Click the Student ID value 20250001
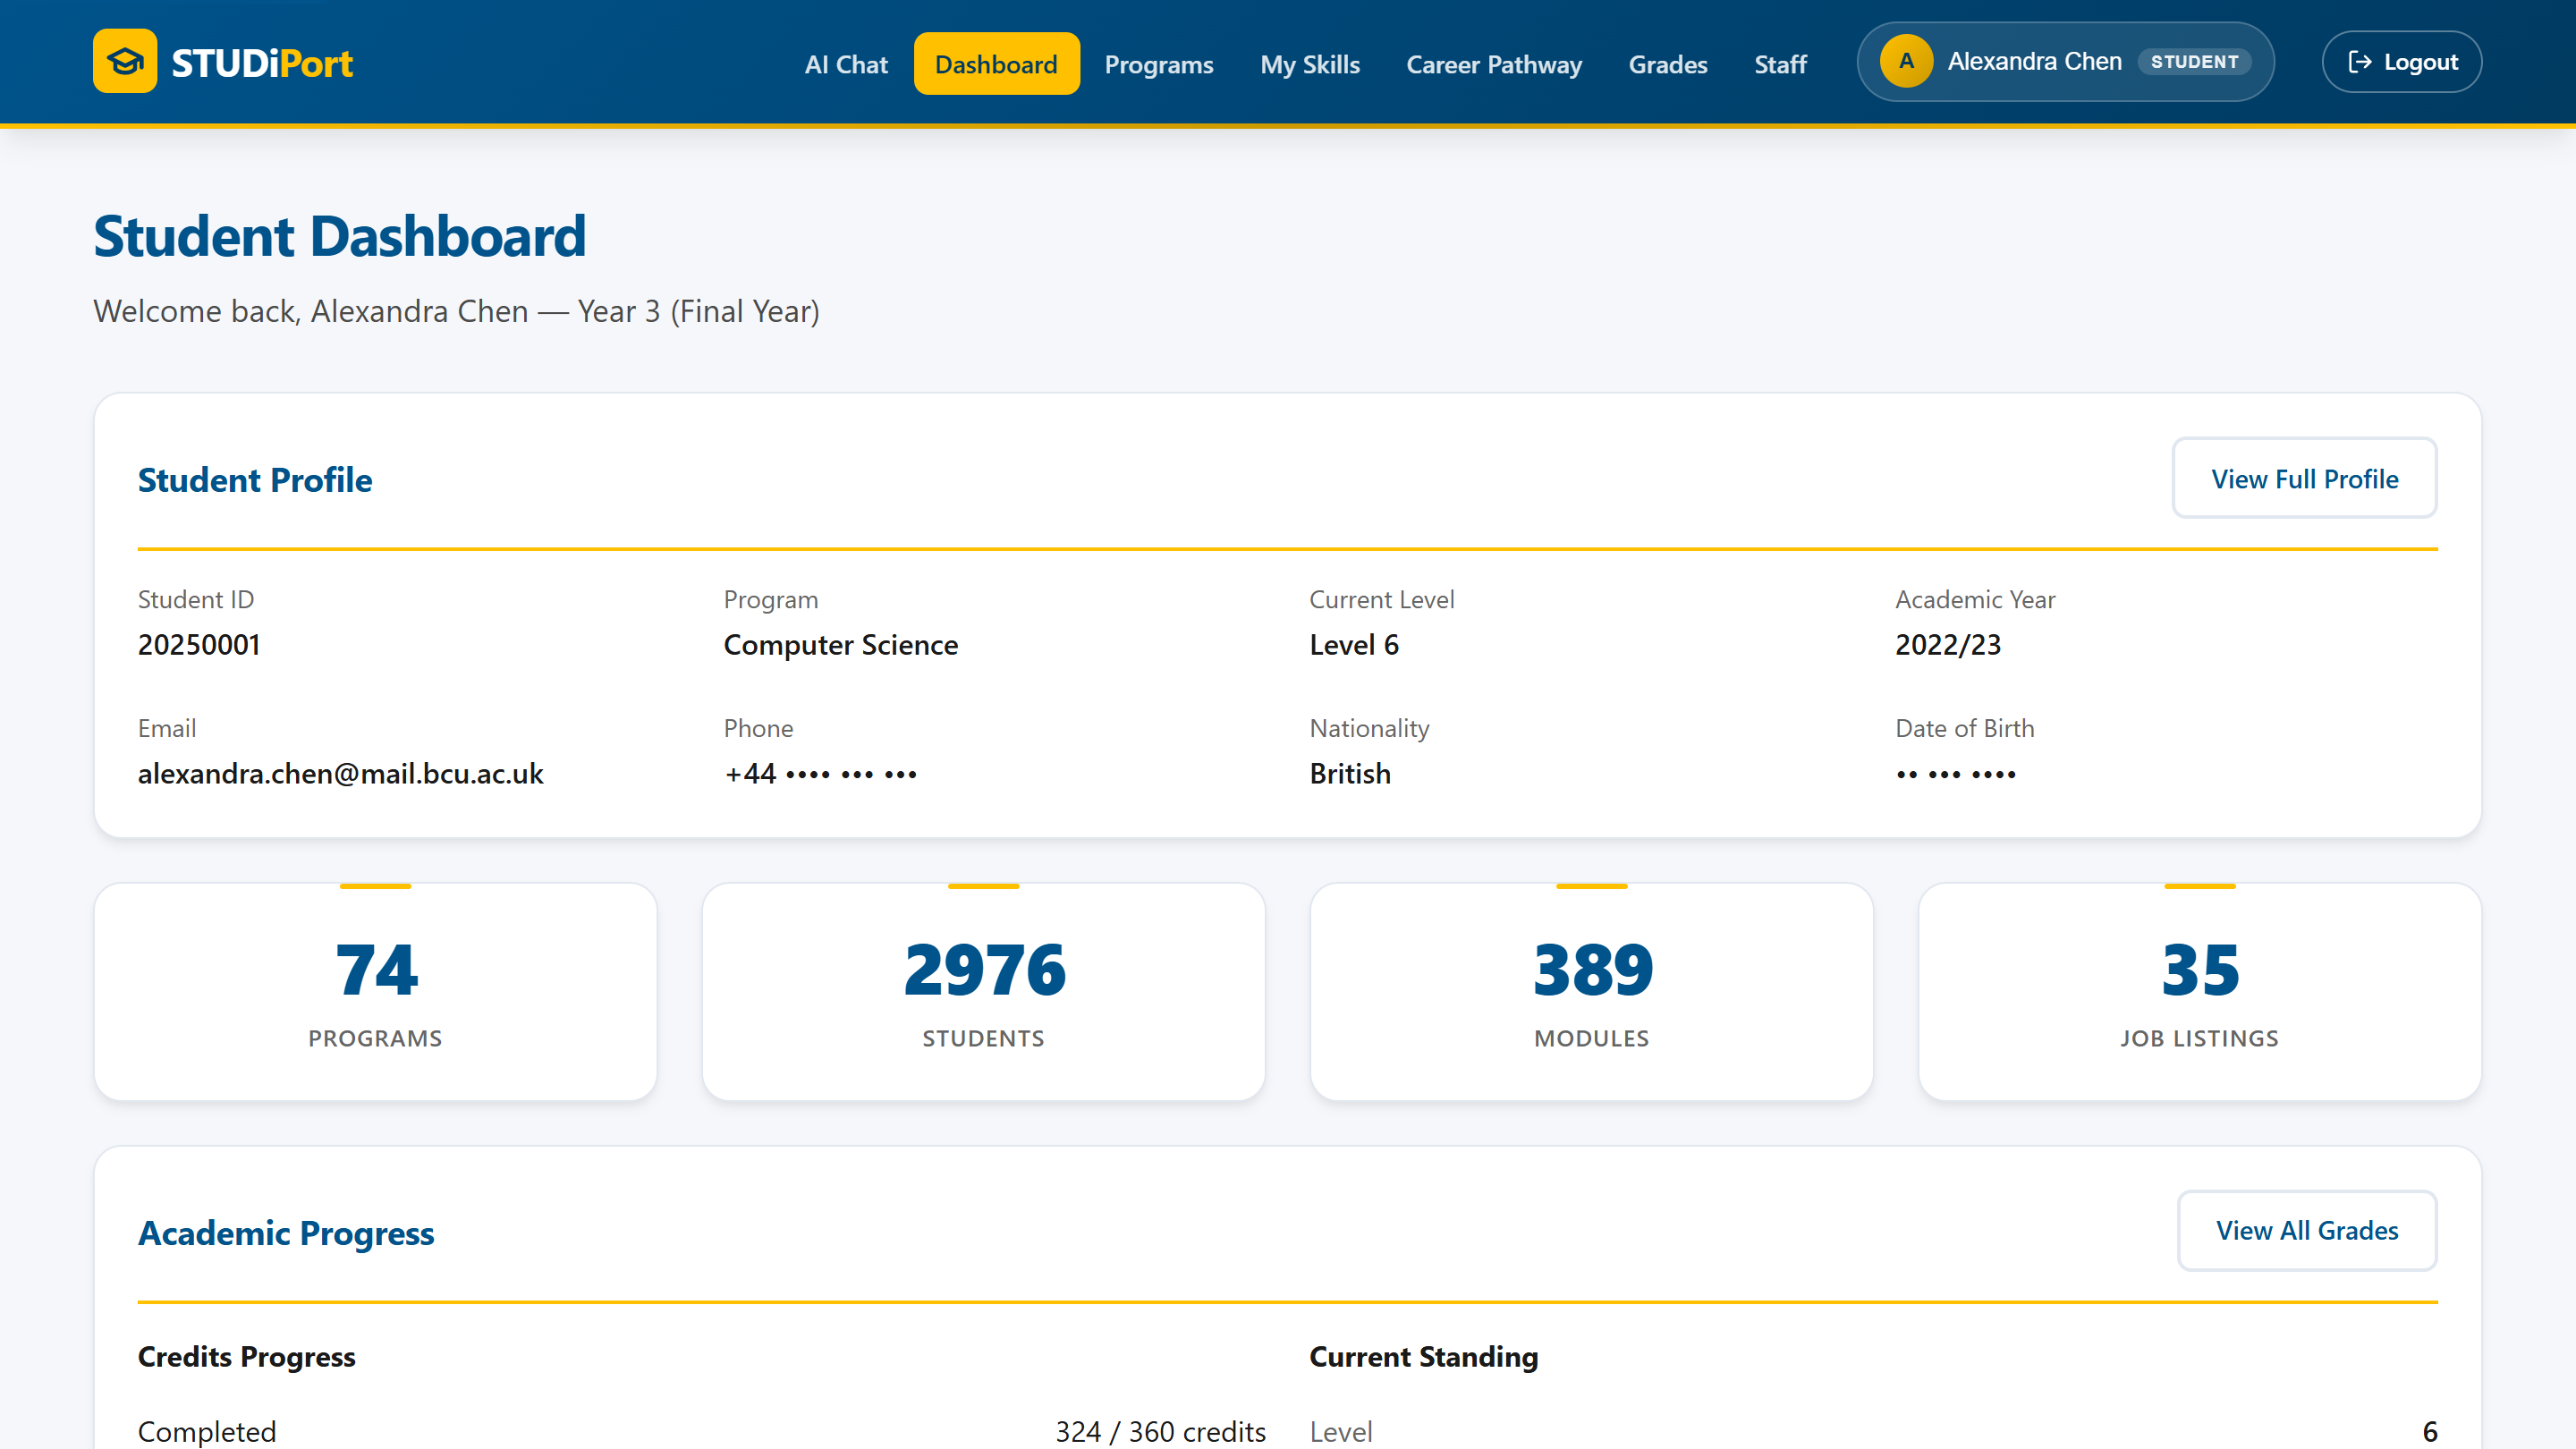Viewport: 2576px width, 1449px height. point(199,644)
